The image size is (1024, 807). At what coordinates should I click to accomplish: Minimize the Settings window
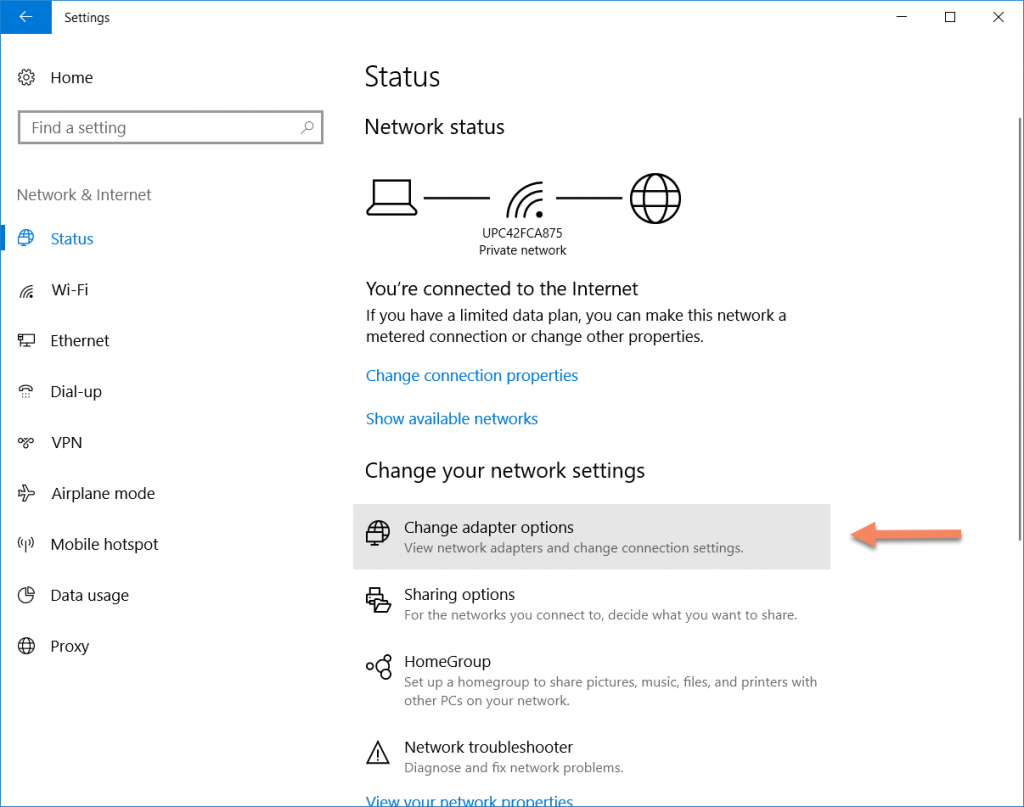[x=902, y=17]
